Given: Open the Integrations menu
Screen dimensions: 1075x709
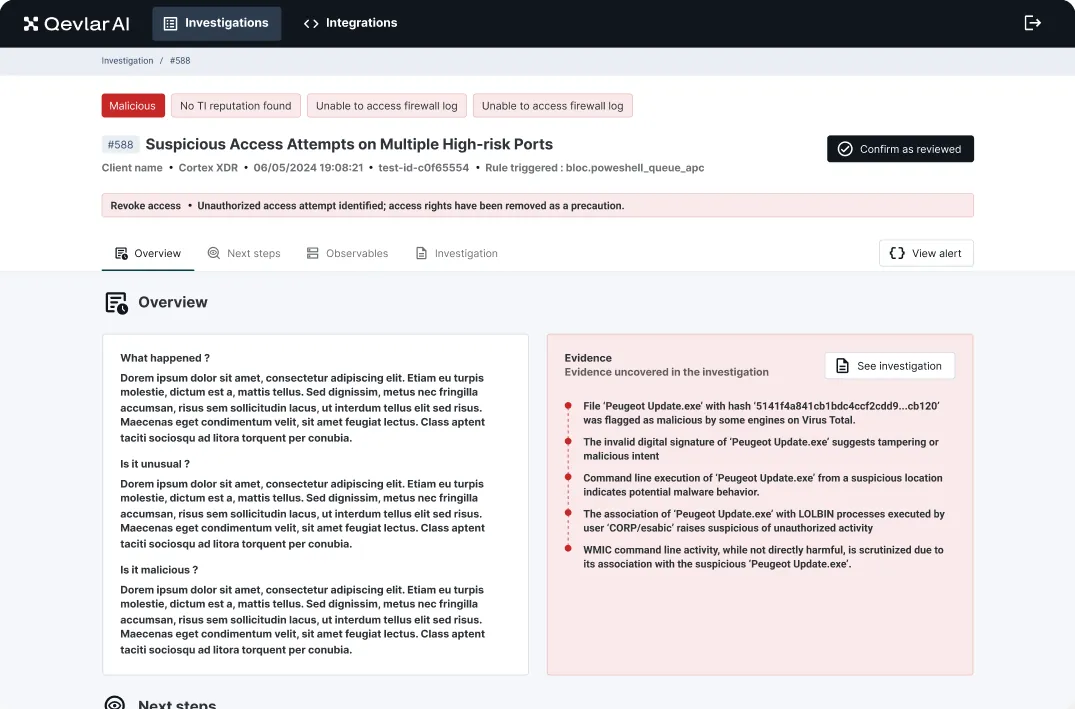Looking at the screenshot, I should 350,23.
